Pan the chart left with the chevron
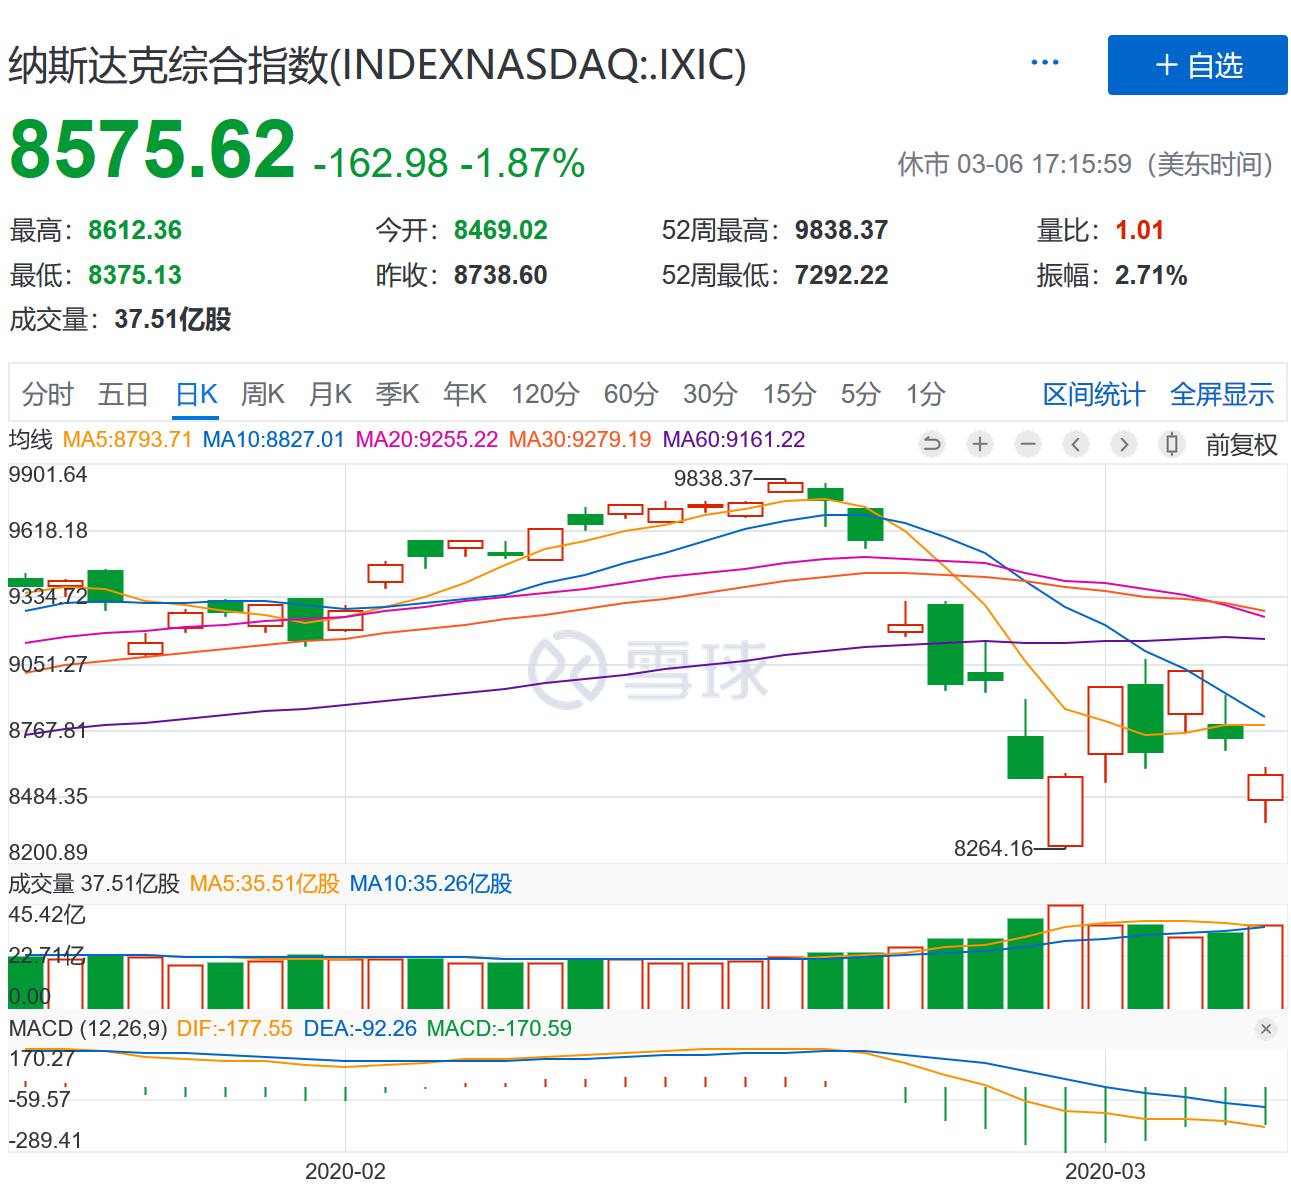 point(1076,444)
